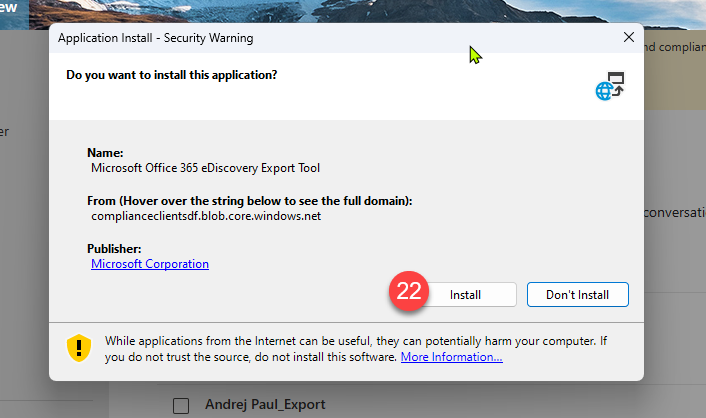Viewport: 706px width, 418px height.
Task: Open the More Information link
Action: [x=451, y=357]
